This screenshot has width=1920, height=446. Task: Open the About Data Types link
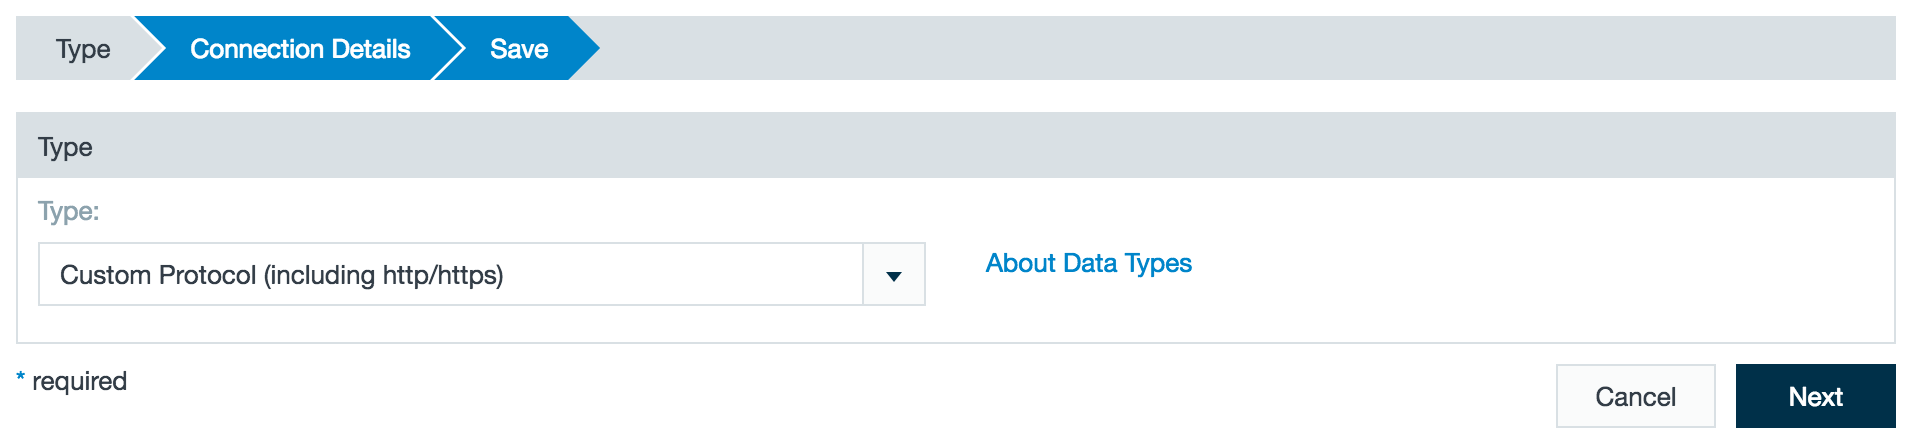click(1088, 263)
